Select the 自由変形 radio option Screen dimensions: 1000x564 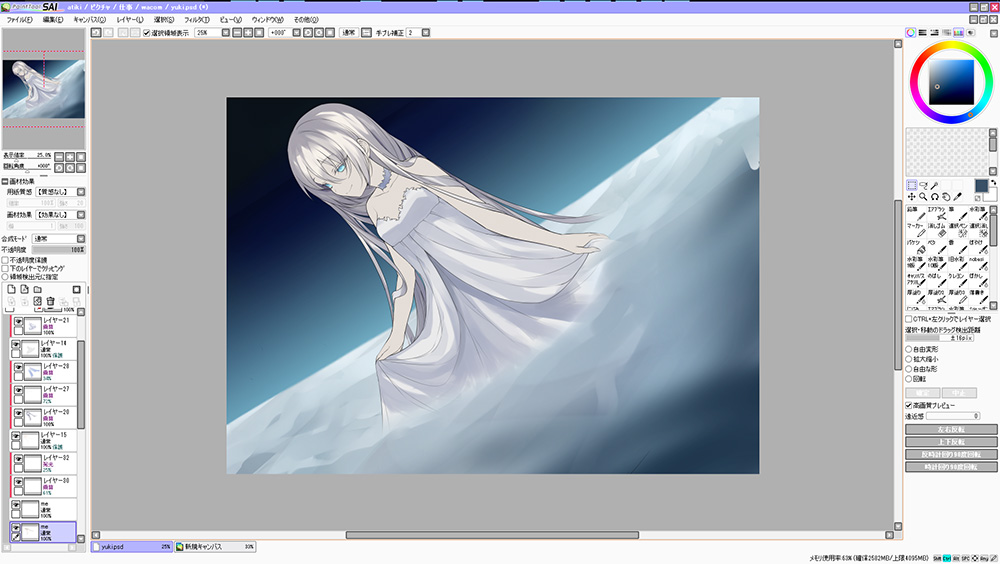[x=909, y=350]
